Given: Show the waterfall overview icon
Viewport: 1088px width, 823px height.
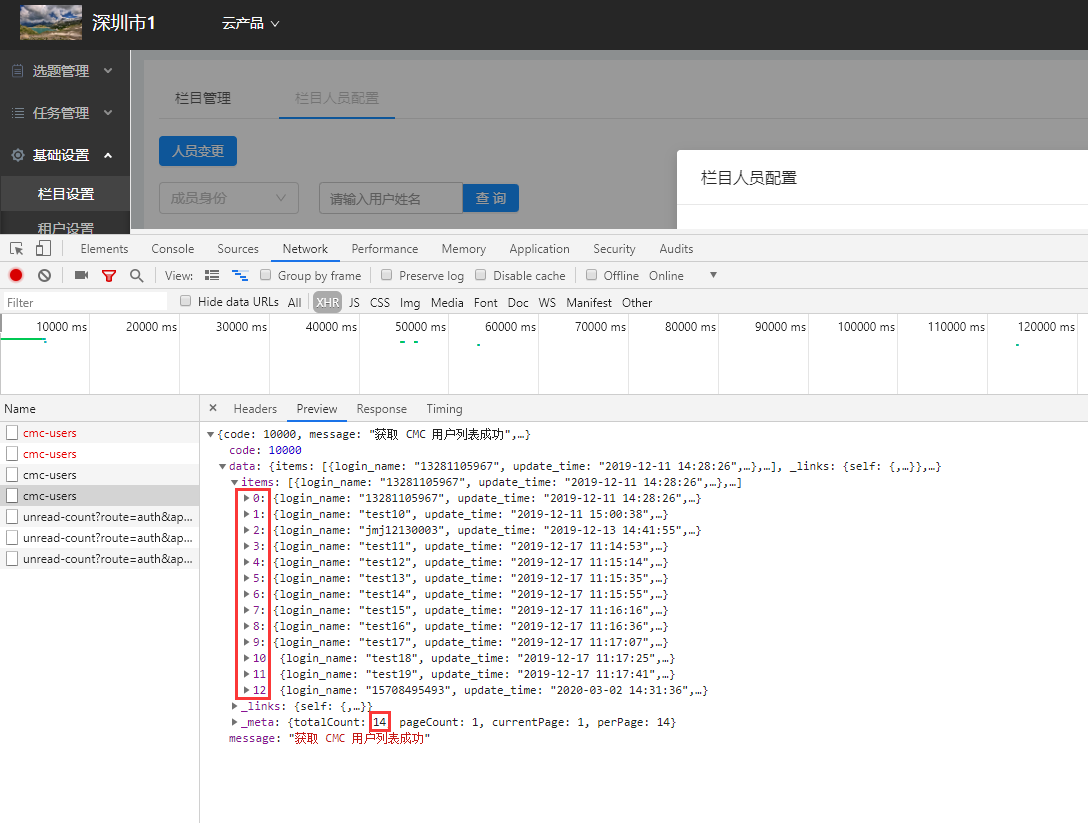Looking at the screenshot, I should coord(239,276).
